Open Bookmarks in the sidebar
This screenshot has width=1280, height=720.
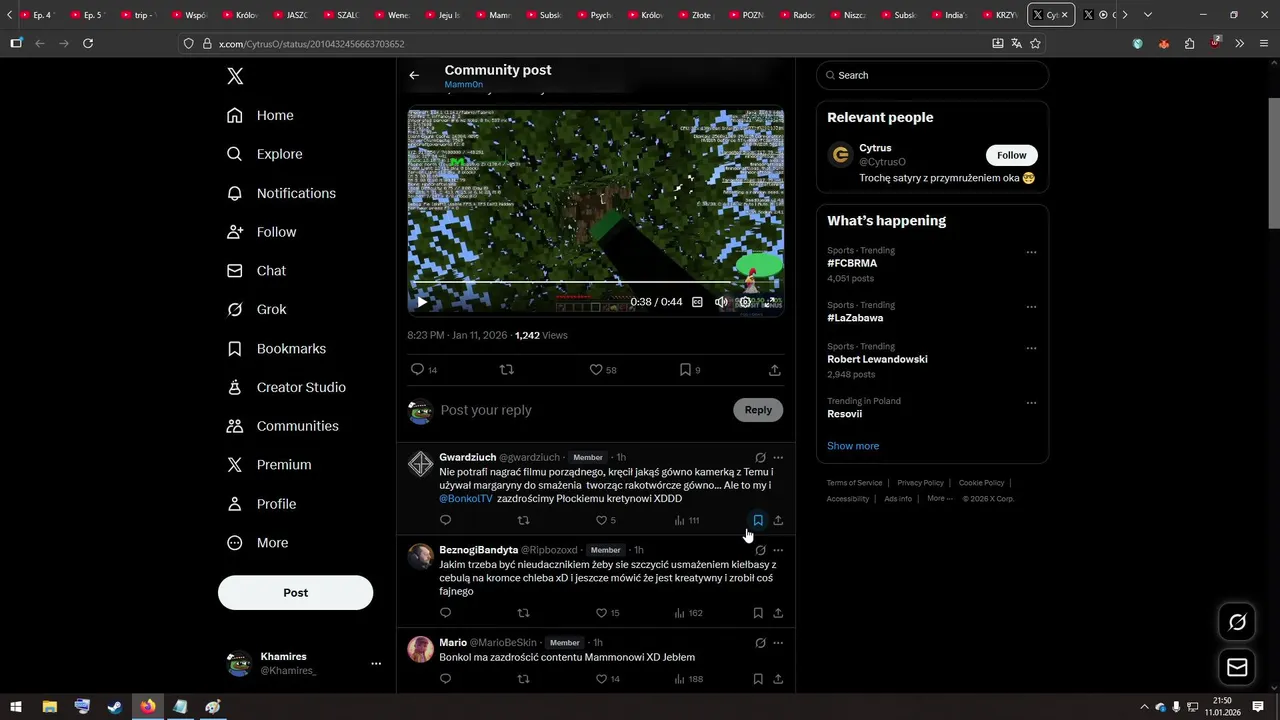click(276, 349)
